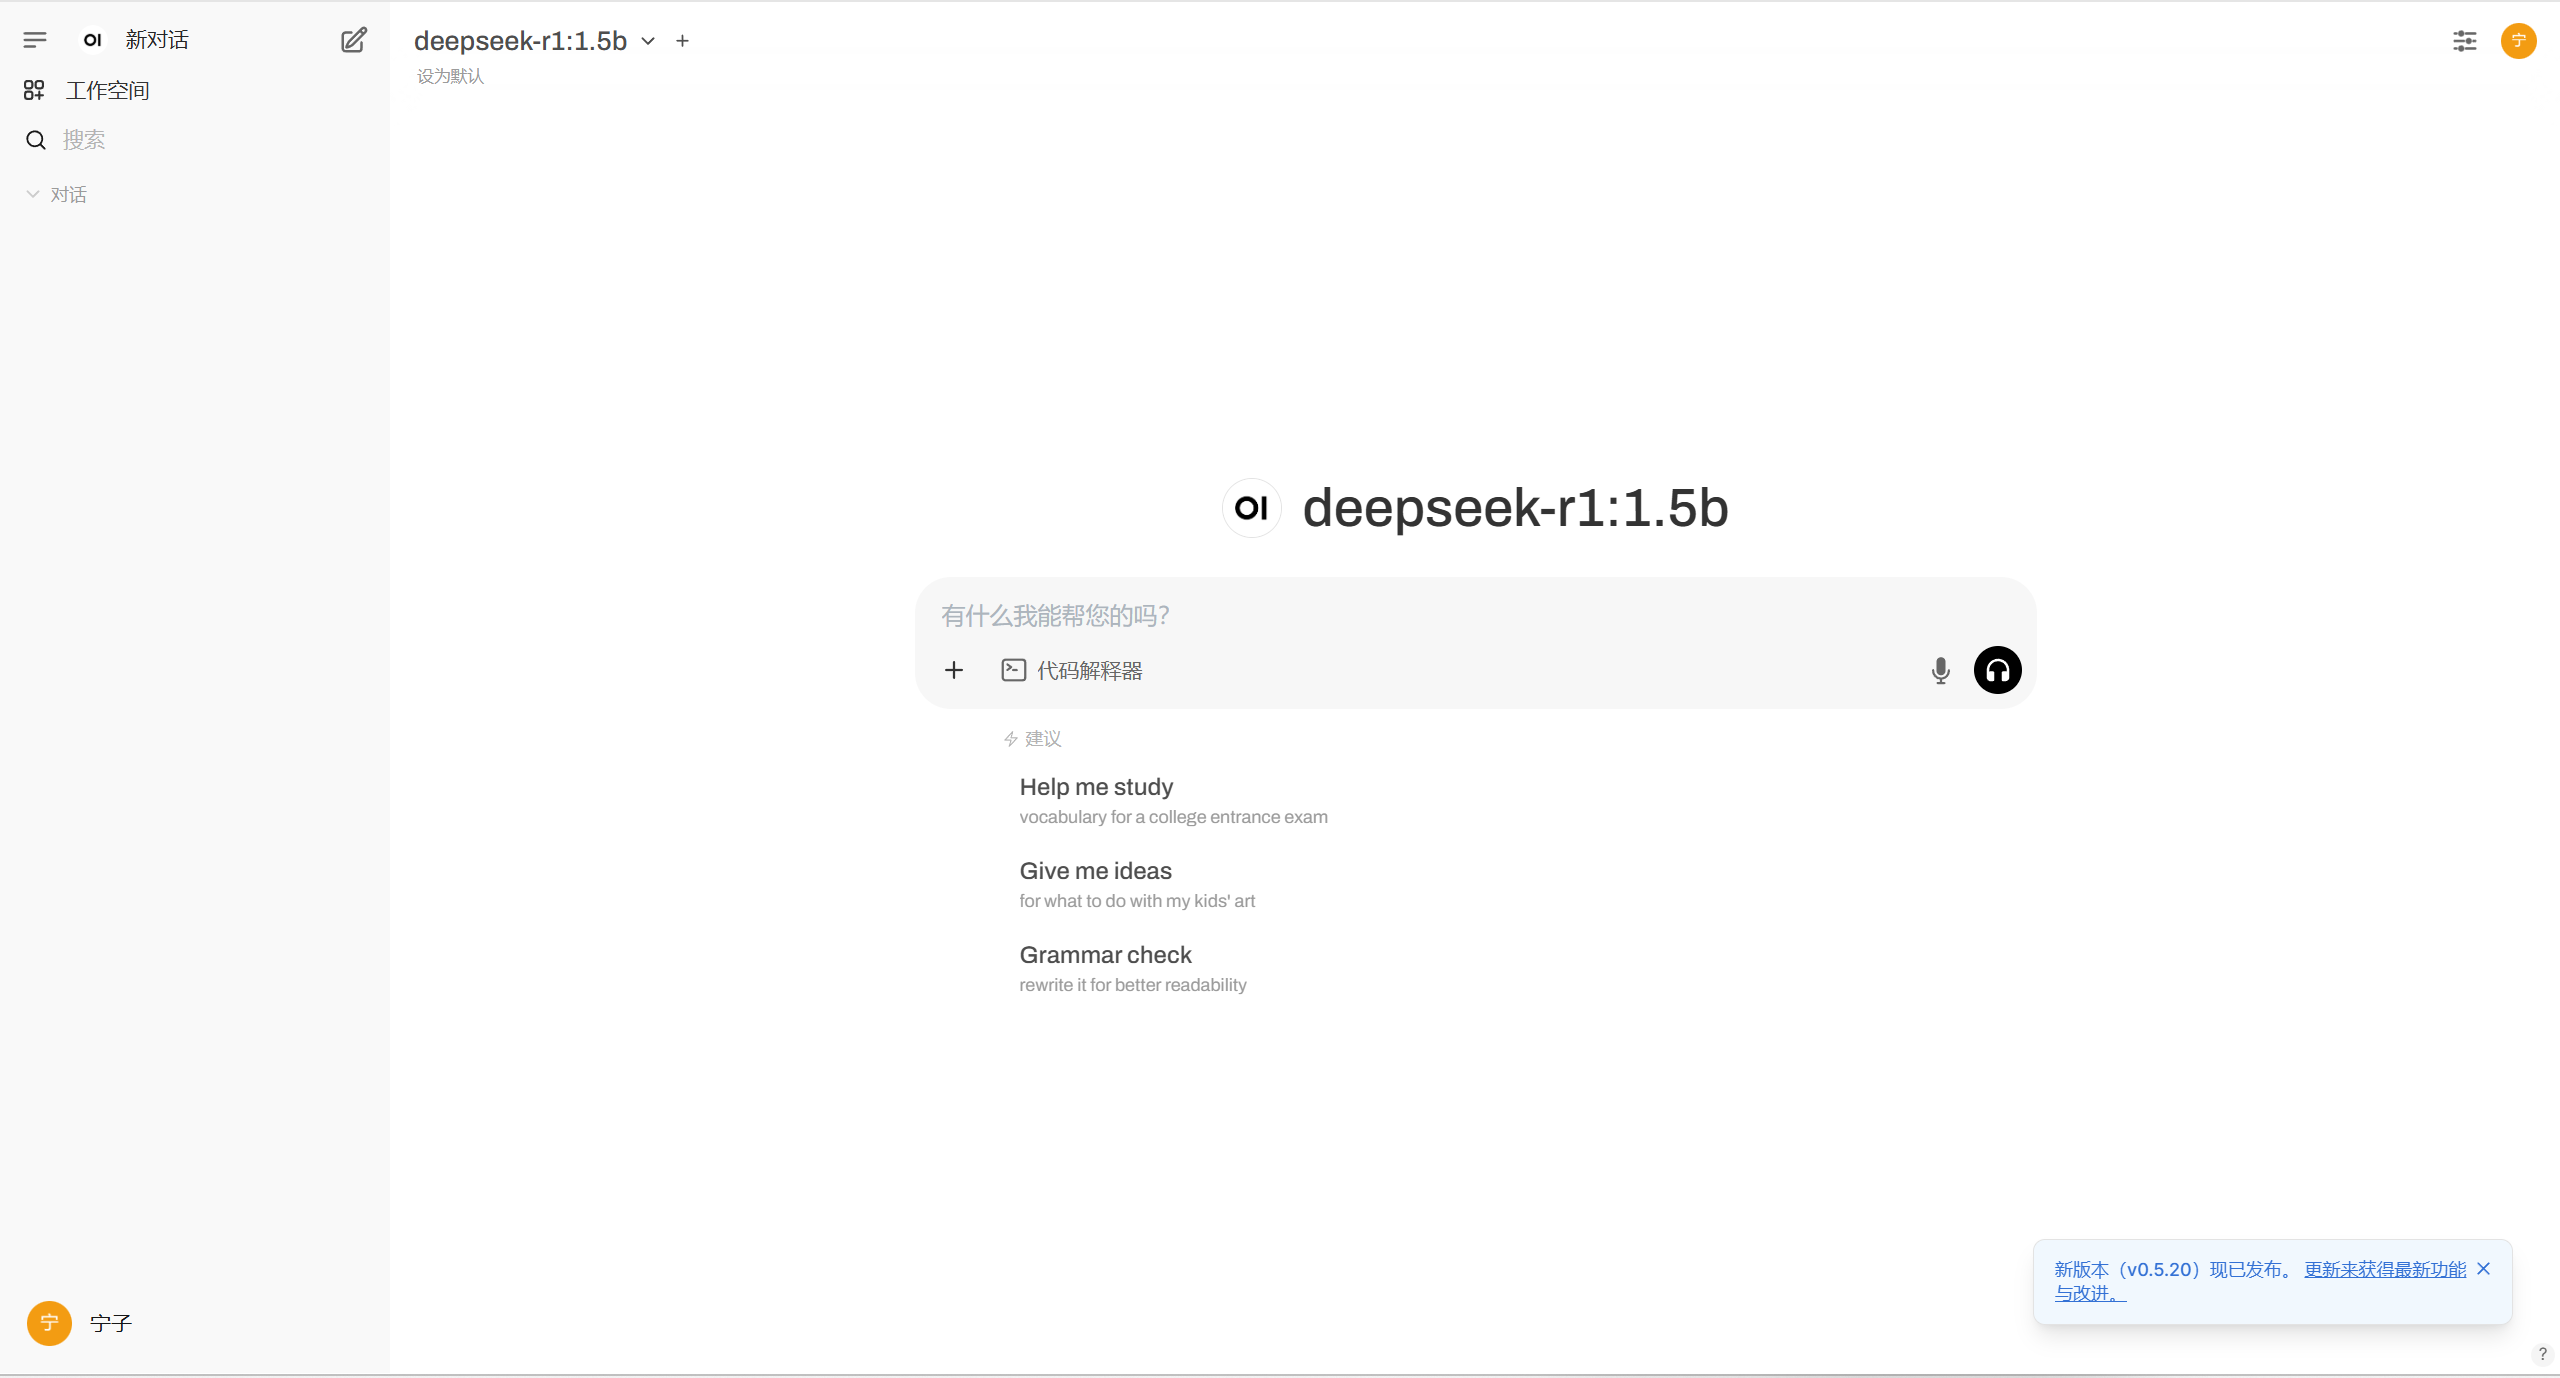The image size is (2560, 1378).
Task: Open user menu from top-right avatar
Action: tap(2518, 41)
